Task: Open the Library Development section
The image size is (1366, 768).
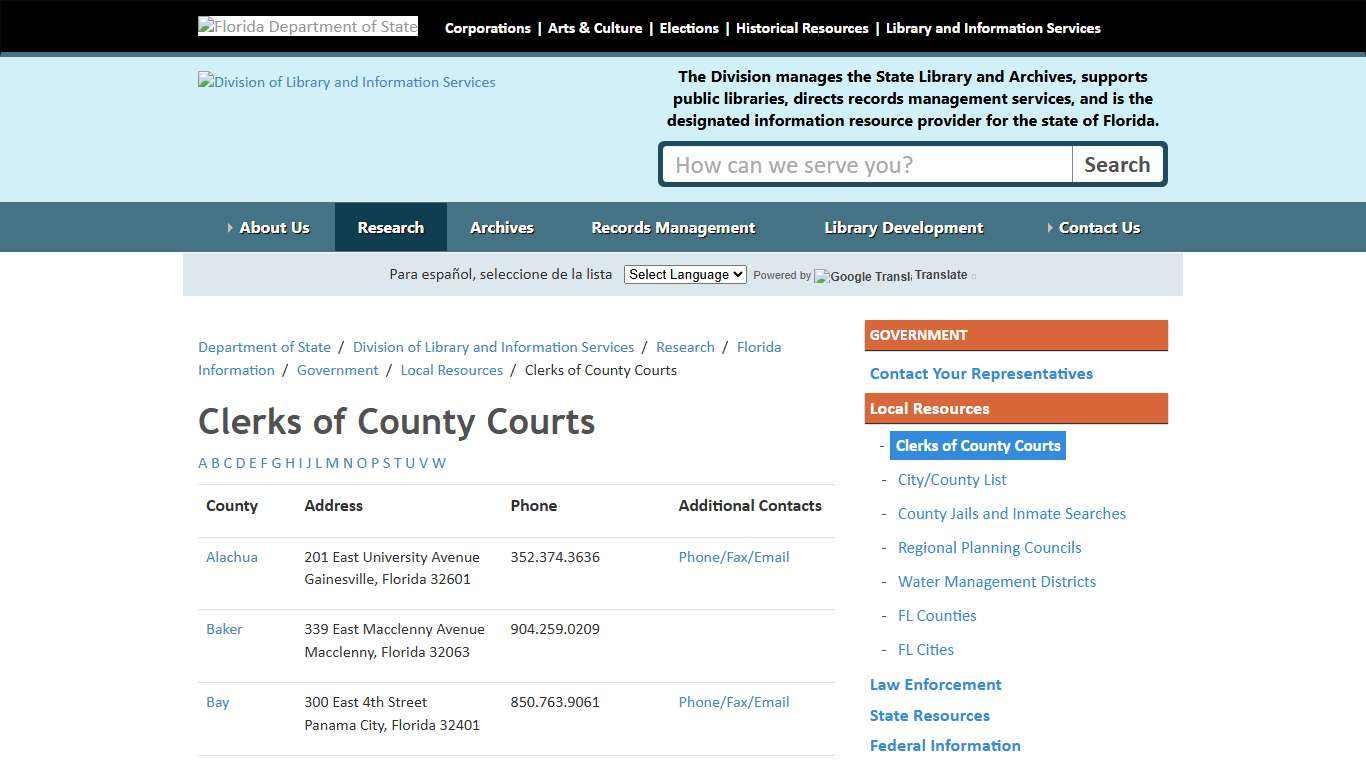Action: coord(903,227)
